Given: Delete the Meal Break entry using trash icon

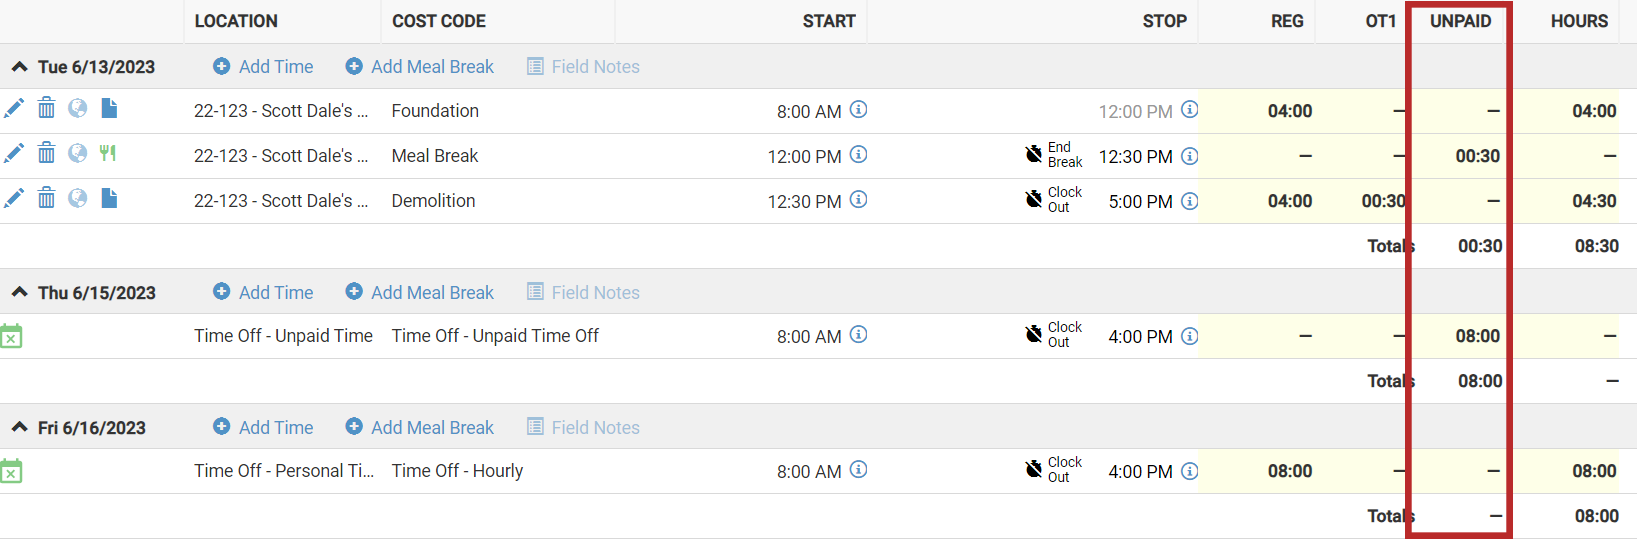Looking at the screenshot, I should click(x=46, y=153).
